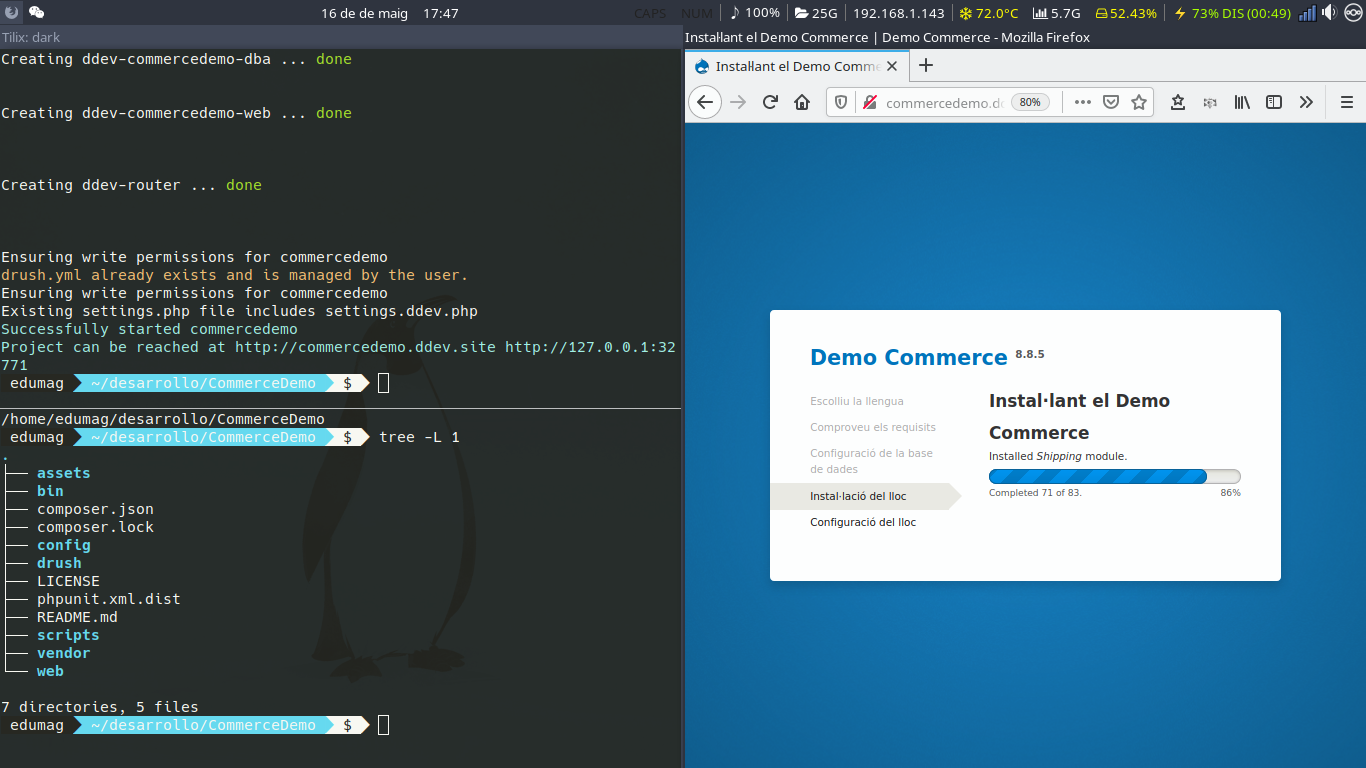Click the insecure connection padlock icon
This screenshot has width=1366, height=768.
pyautogui.click(x=869, y=102)
